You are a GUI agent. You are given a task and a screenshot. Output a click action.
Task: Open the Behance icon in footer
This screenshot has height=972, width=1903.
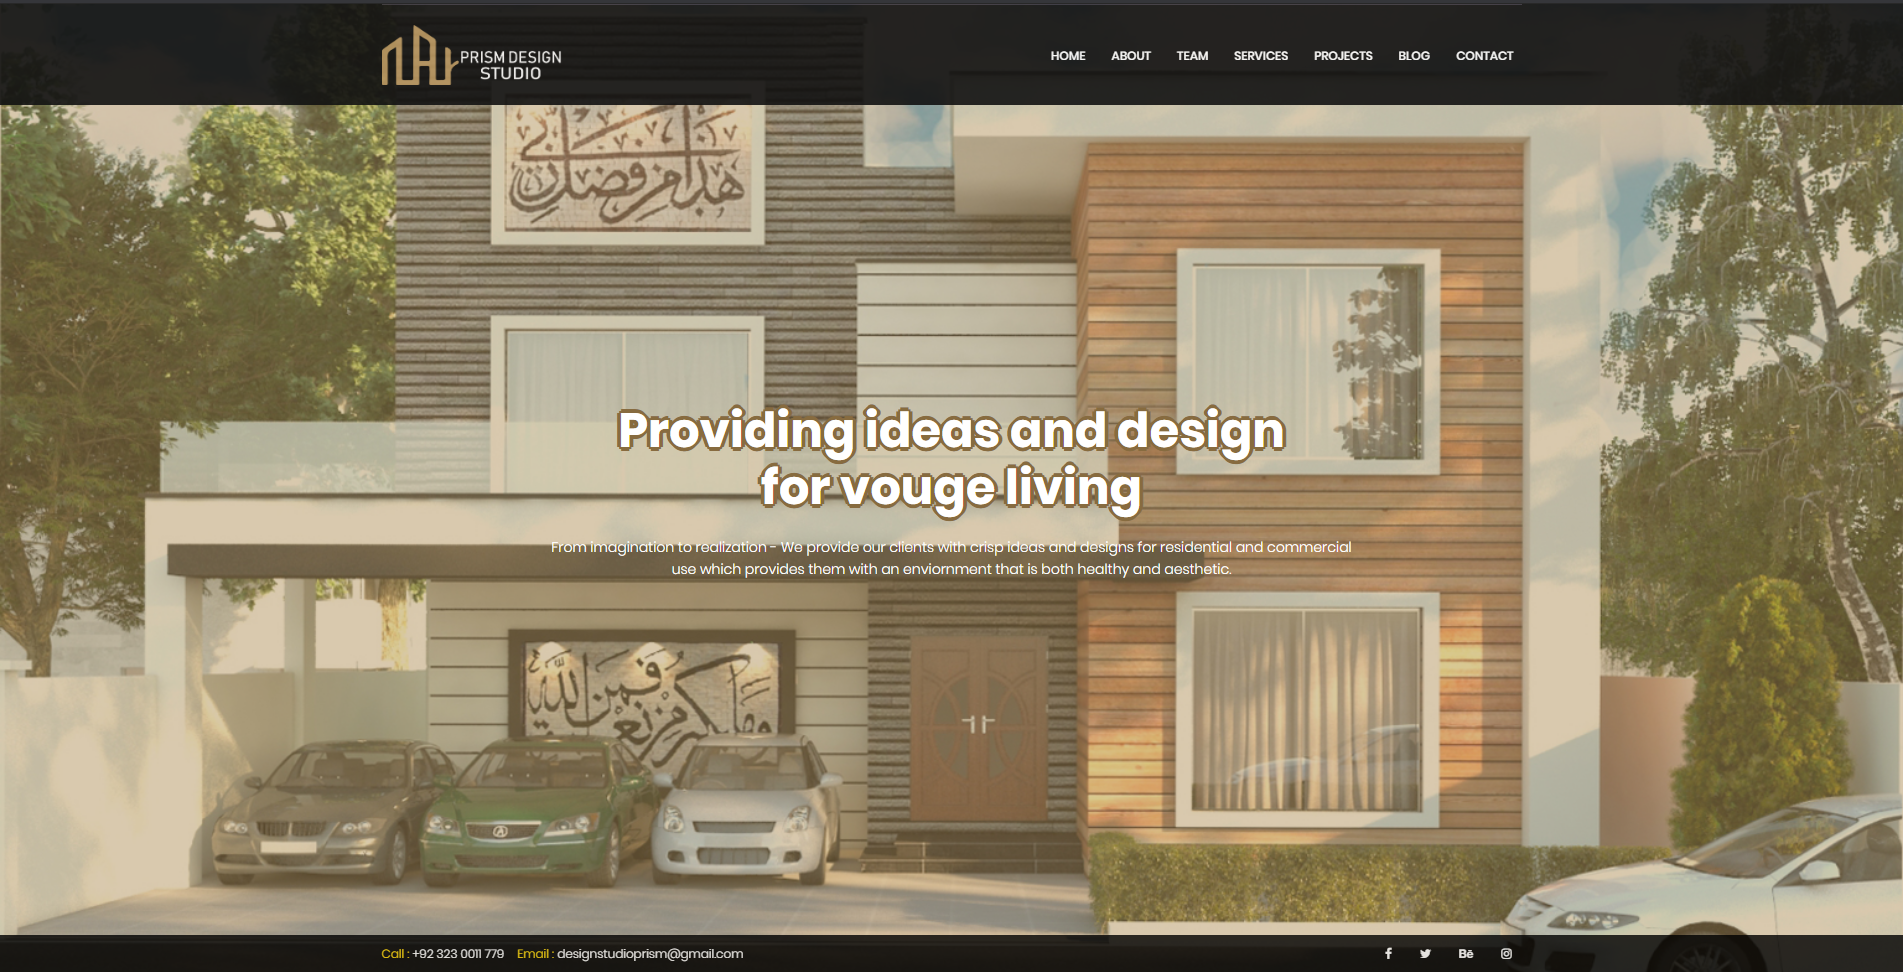click(x=1465, y=954)
